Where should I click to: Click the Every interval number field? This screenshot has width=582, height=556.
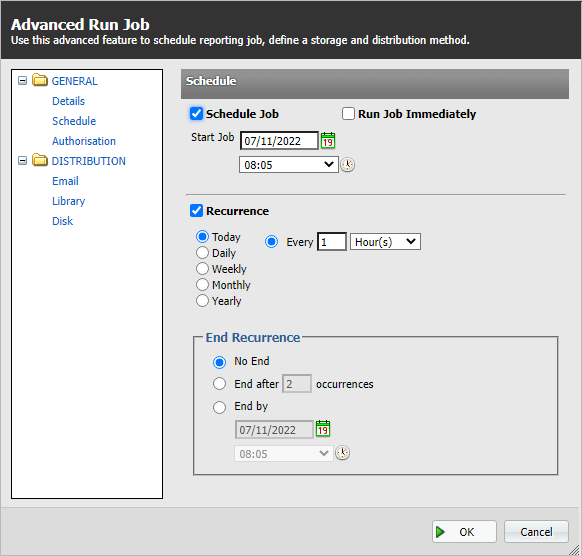pyautogui.click(x=332, y=242)
